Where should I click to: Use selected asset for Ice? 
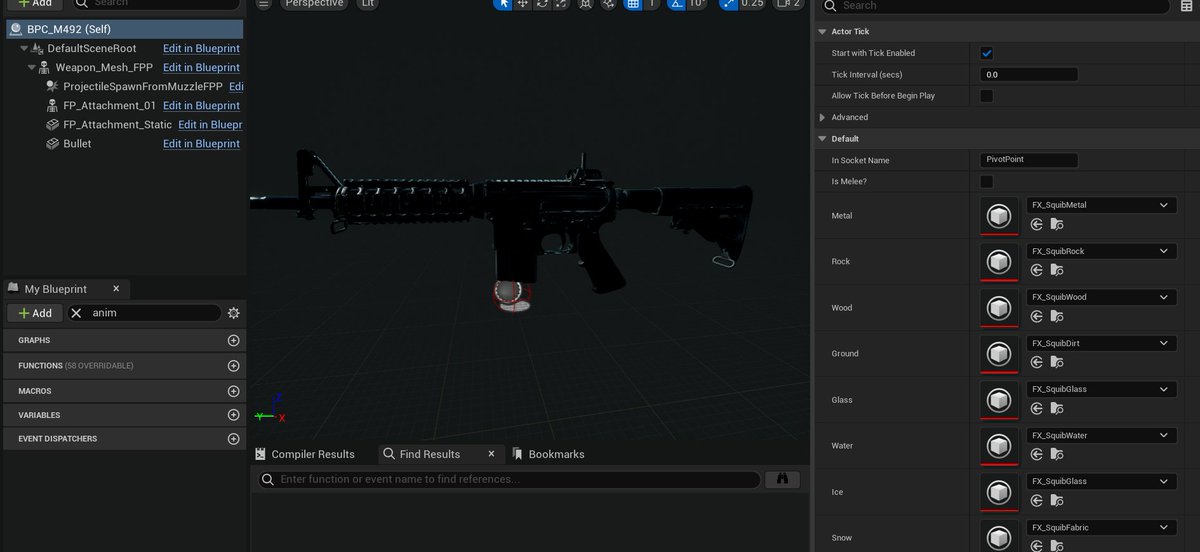tap(1037, 501)
